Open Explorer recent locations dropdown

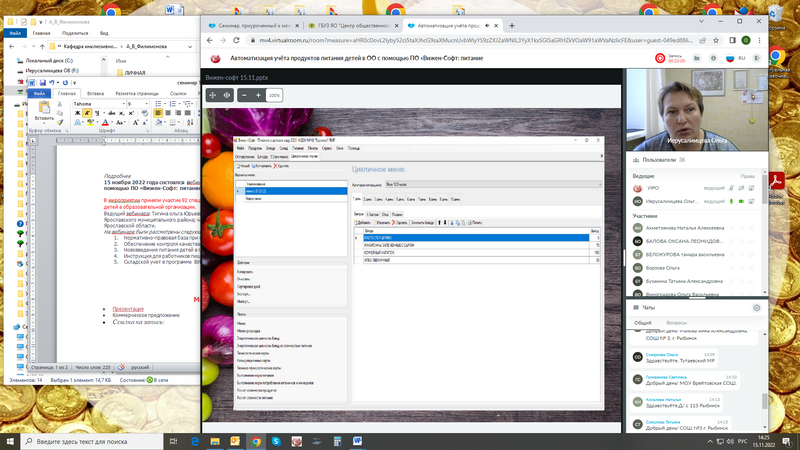pyautogui.click(x=34, y=46)
